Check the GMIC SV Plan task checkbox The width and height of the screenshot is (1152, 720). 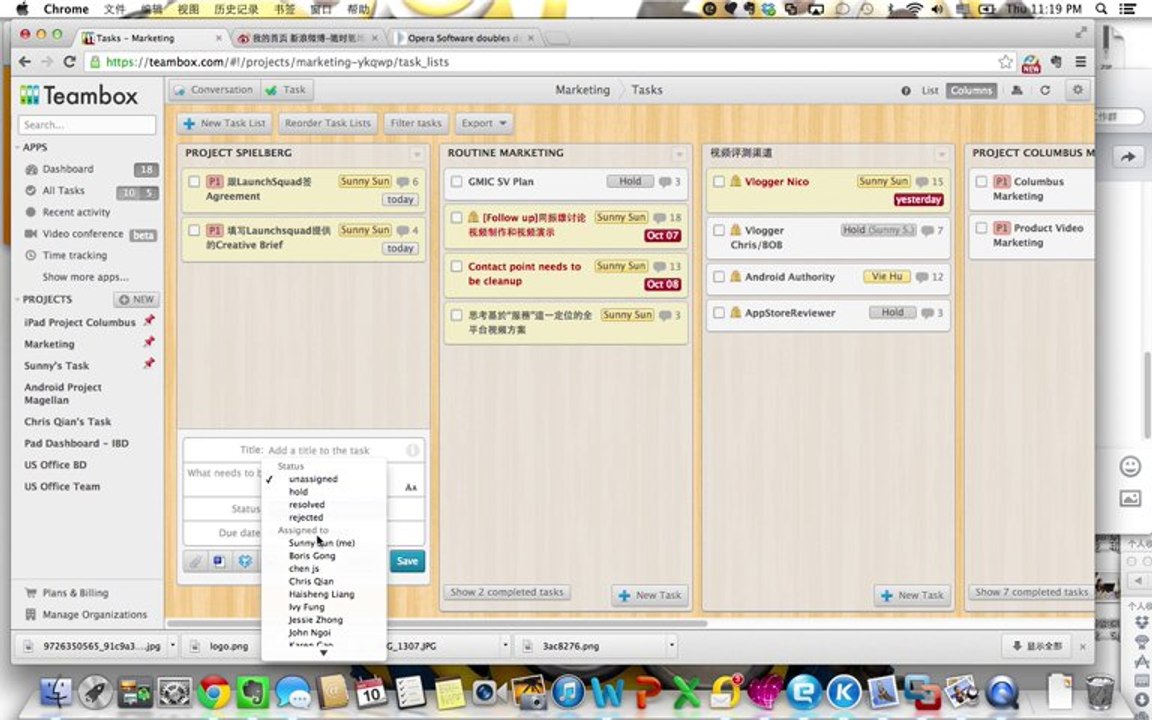pos(456,182)
